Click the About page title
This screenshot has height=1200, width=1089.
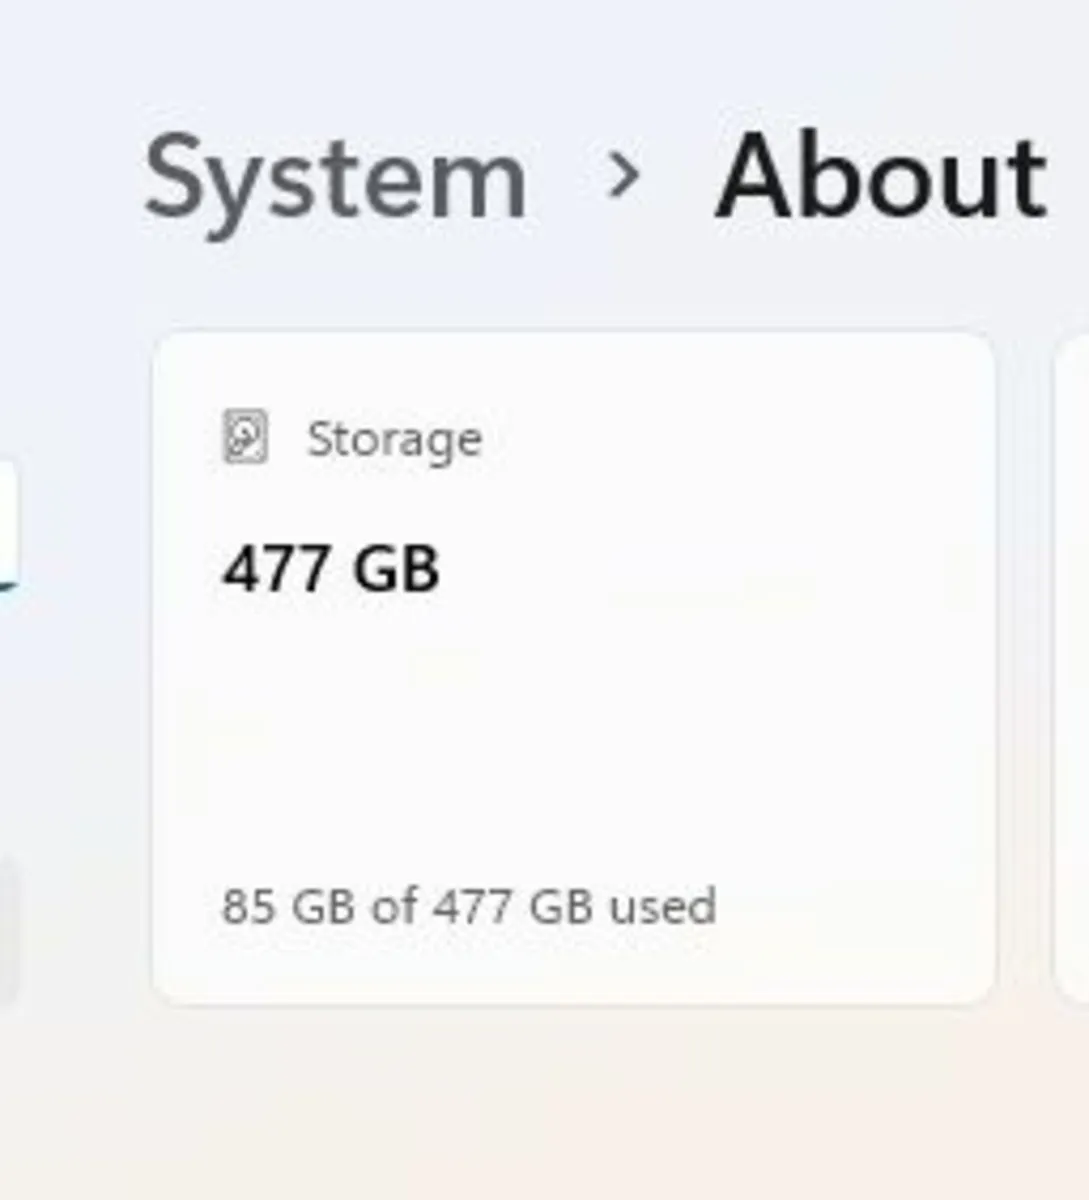click(x=881, y=178)
